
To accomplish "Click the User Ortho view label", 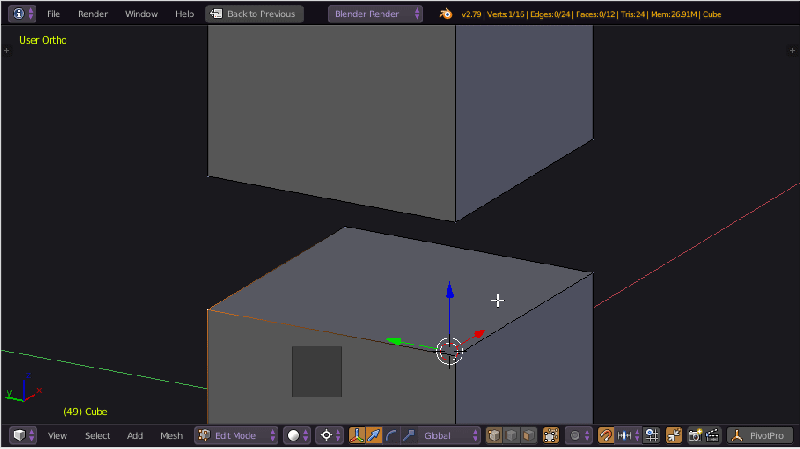I will [x=43, y=40].
